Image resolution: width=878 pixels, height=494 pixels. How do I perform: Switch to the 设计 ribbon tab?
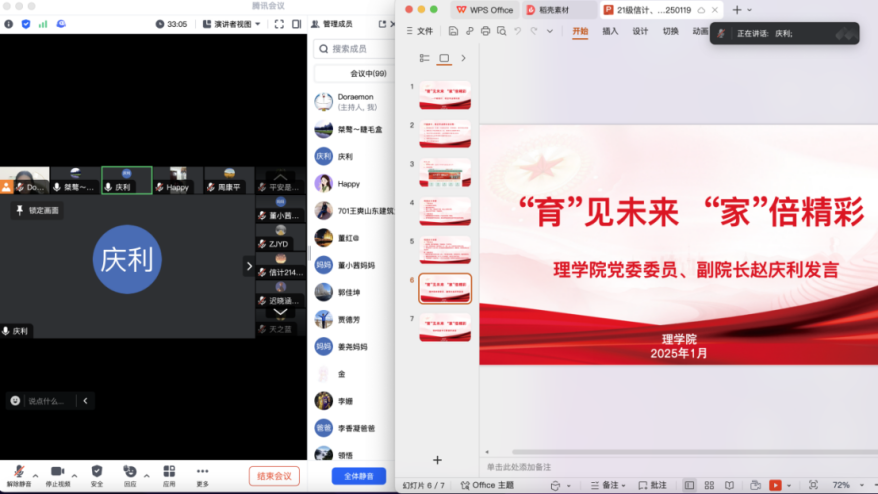click(640, 31)
